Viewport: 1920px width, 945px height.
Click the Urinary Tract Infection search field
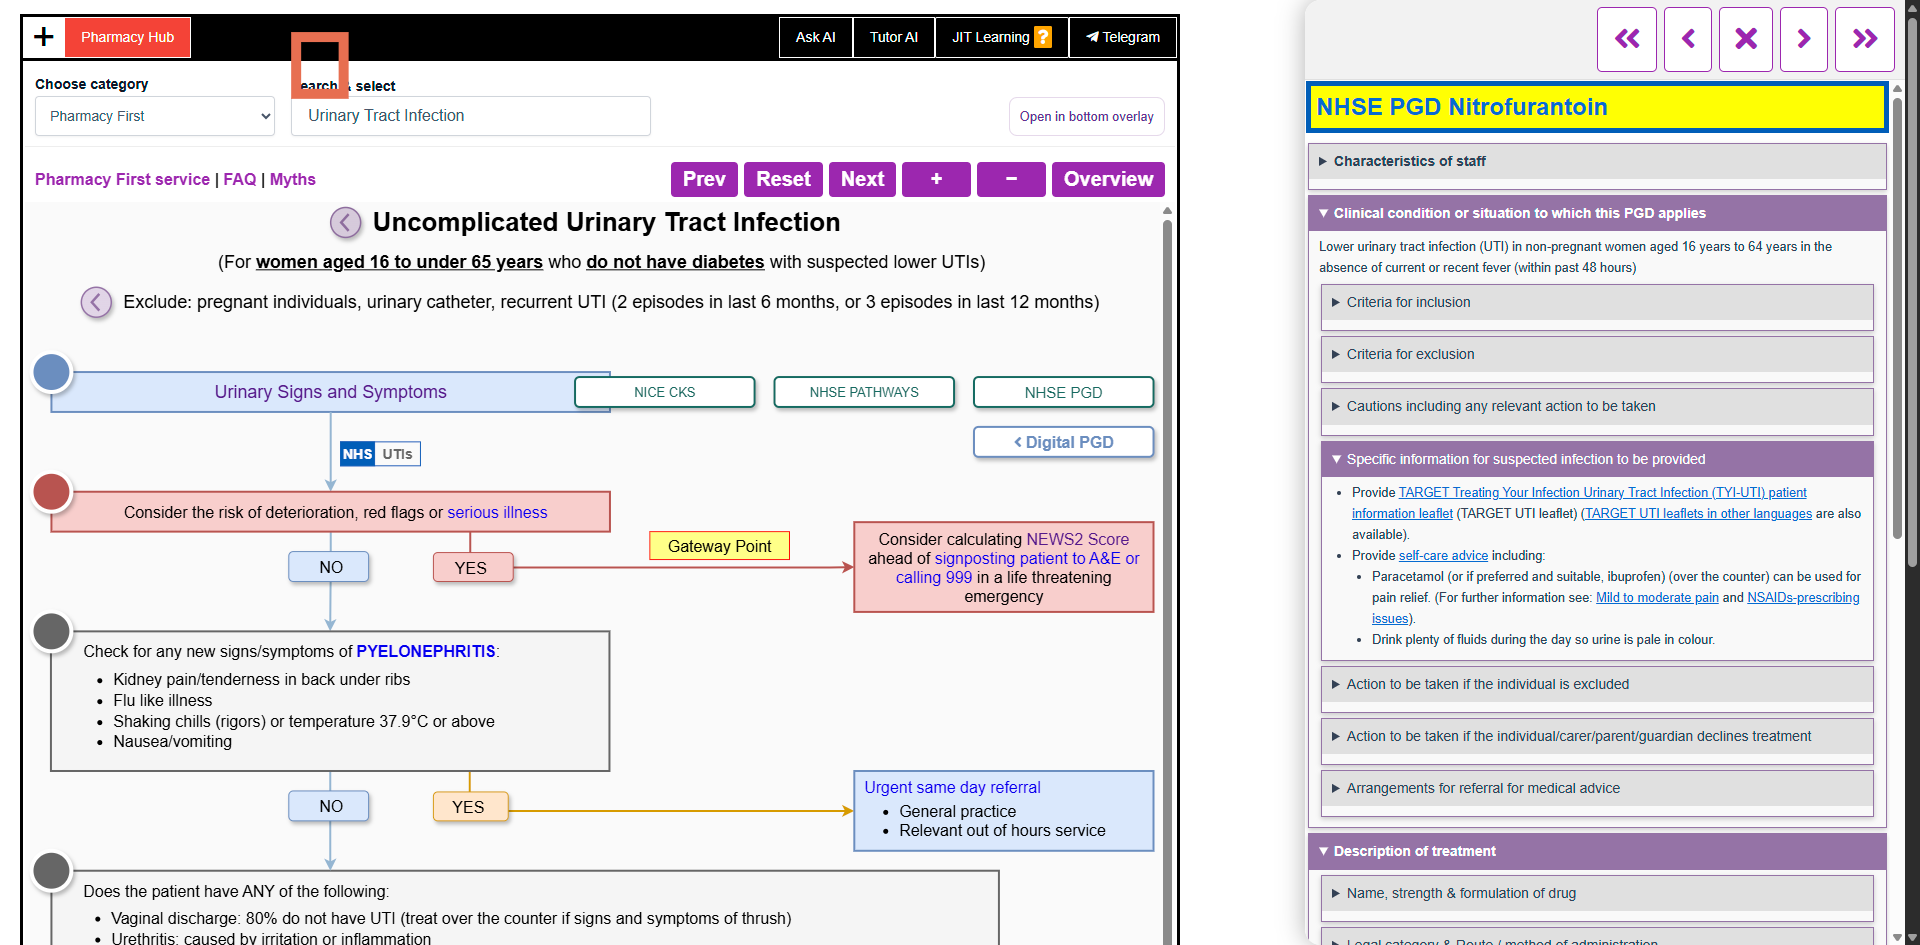click(x=470, y=116)
